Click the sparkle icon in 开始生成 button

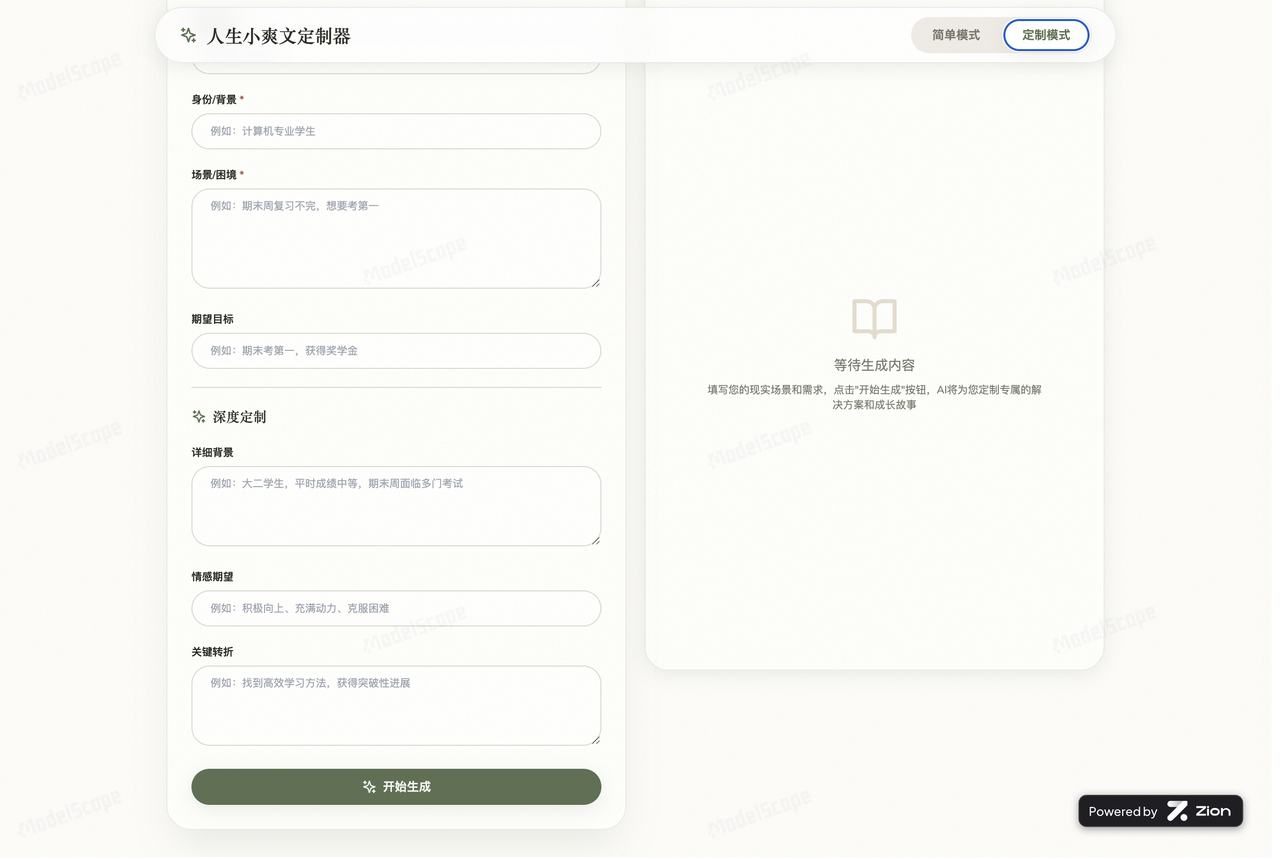[369, 787]
